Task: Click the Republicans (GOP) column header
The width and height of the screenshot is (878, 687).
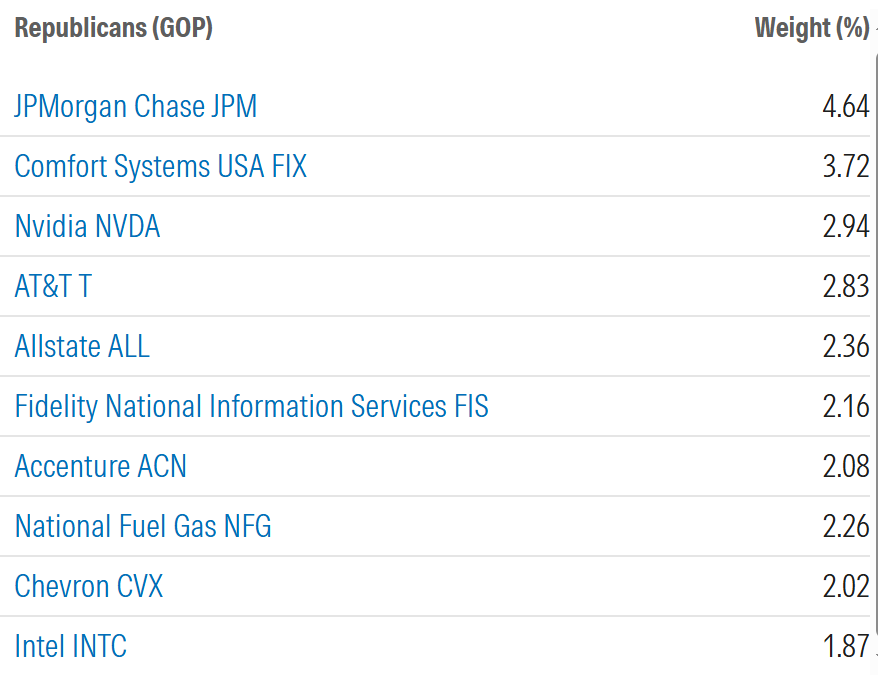Action: 114,27
